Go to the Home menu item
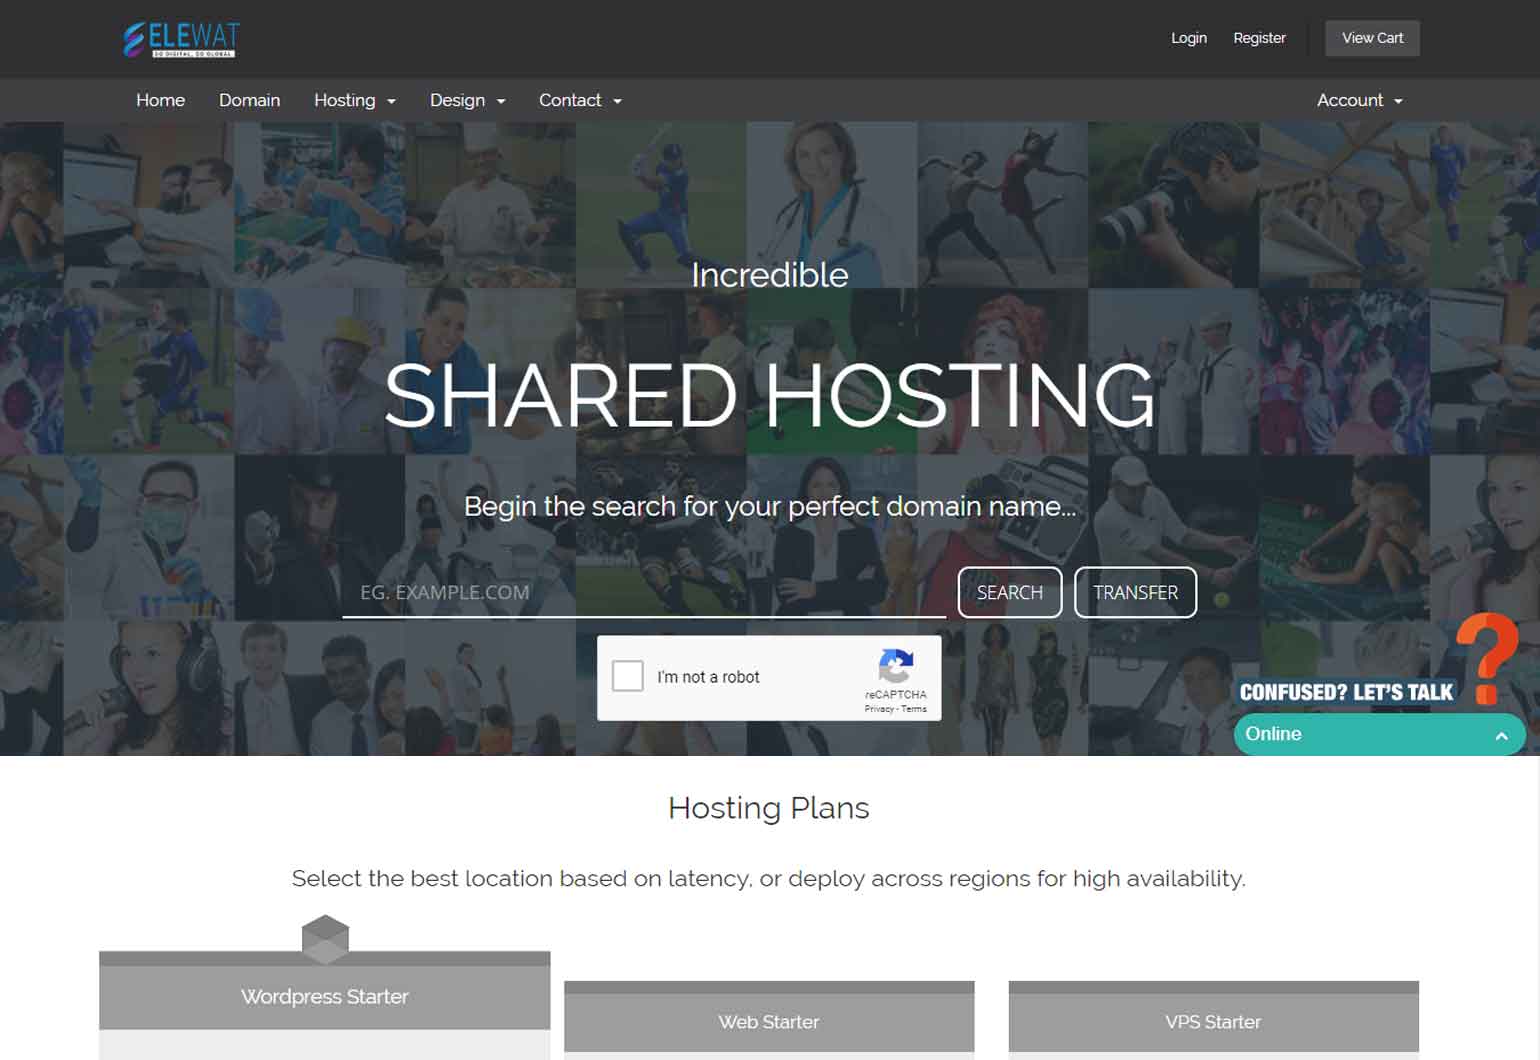This screenshot has height=1060, width=1540. [x=160, y=101]
